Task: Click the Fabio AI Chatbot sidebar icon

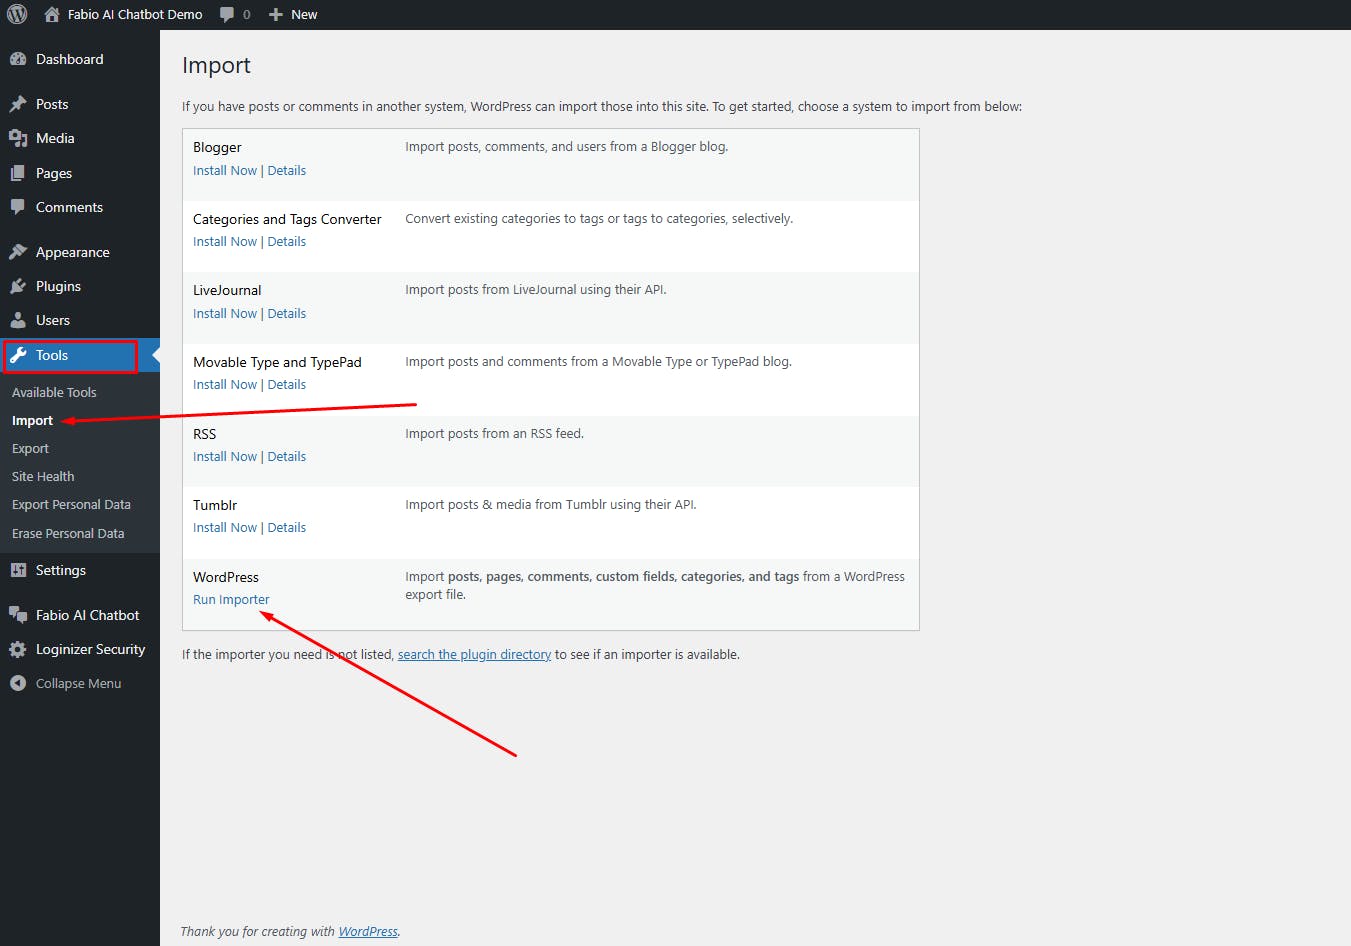Action: click(18, 615)
